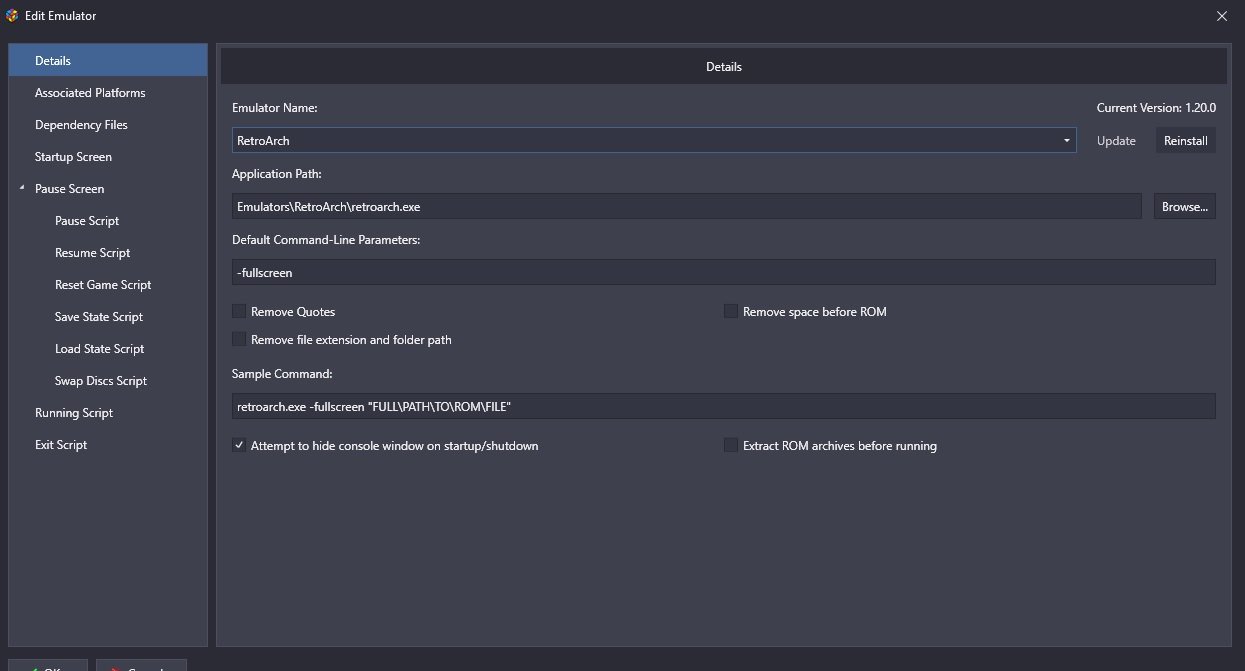The image size is (1245, 671).
Task: Click the Reinstall button
Action: [1186, 141]
